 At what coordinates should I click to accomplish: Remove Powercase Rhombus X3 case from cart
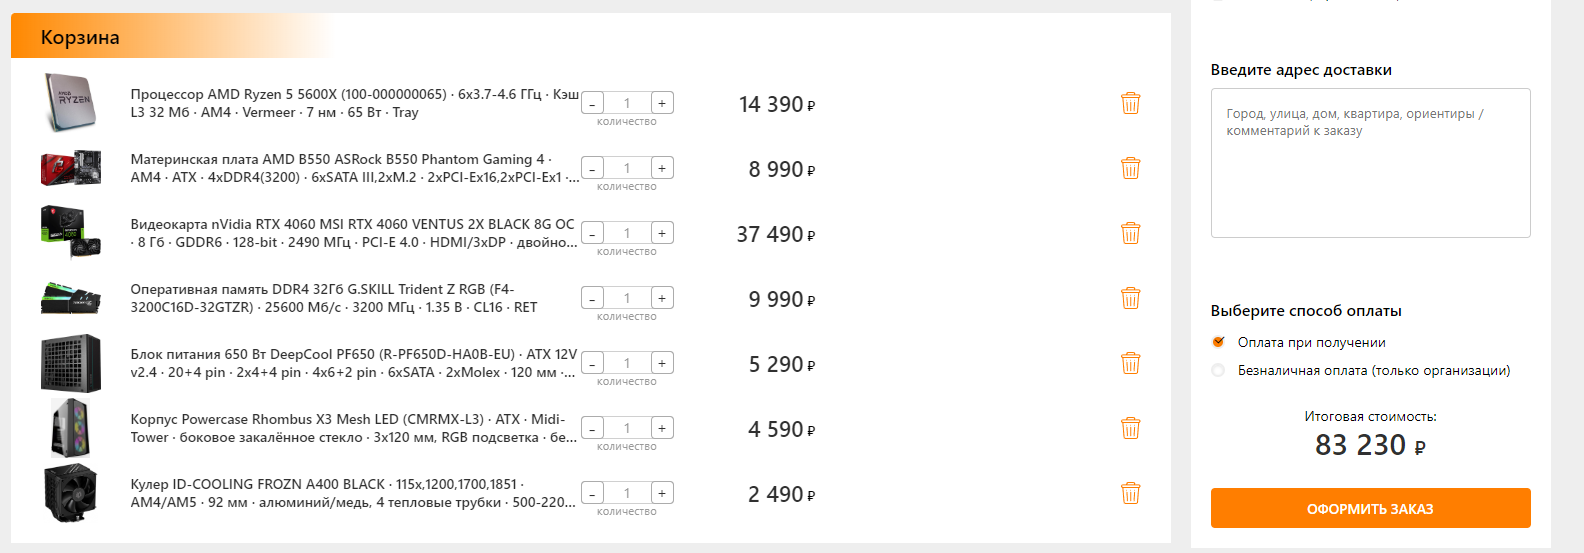[1130, 428]
